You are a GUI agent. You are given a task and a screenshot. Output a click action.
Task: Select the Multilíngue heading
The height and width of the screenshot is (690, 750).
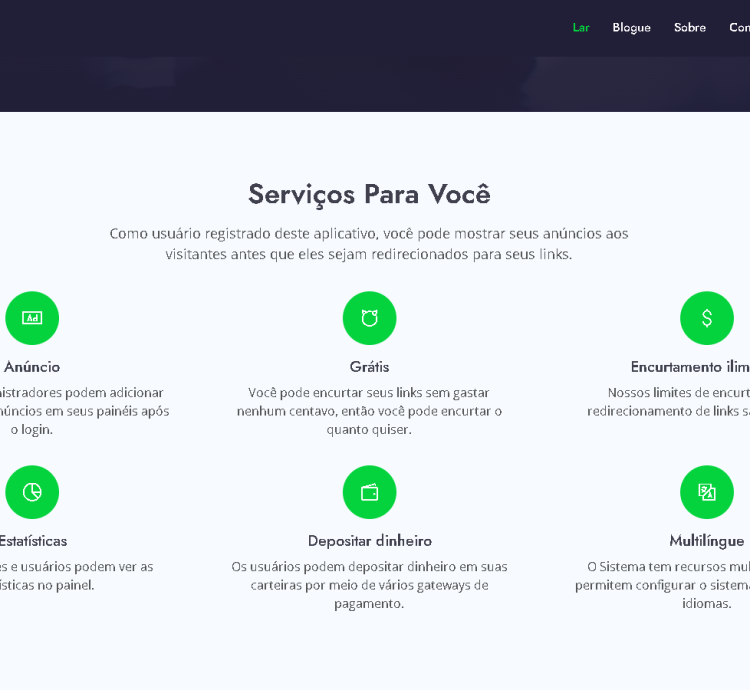[x=707, y=541]
